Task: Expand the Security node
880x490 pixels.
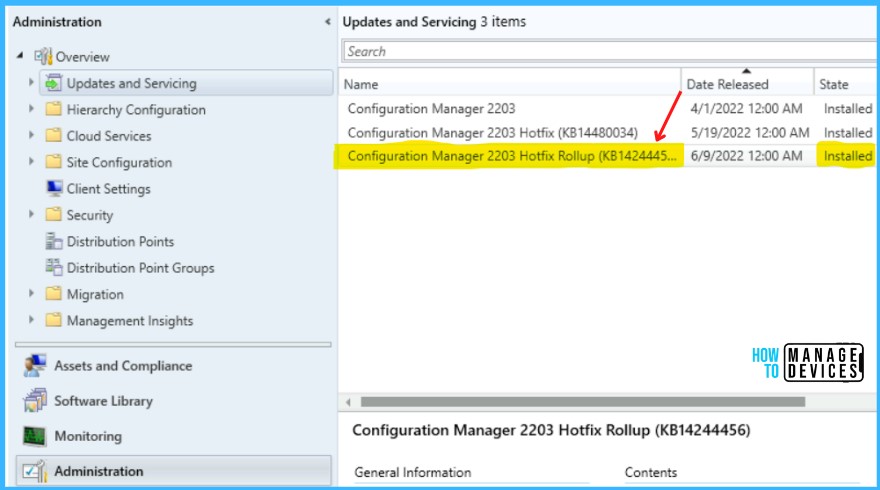Action: [x=31, y=214]
